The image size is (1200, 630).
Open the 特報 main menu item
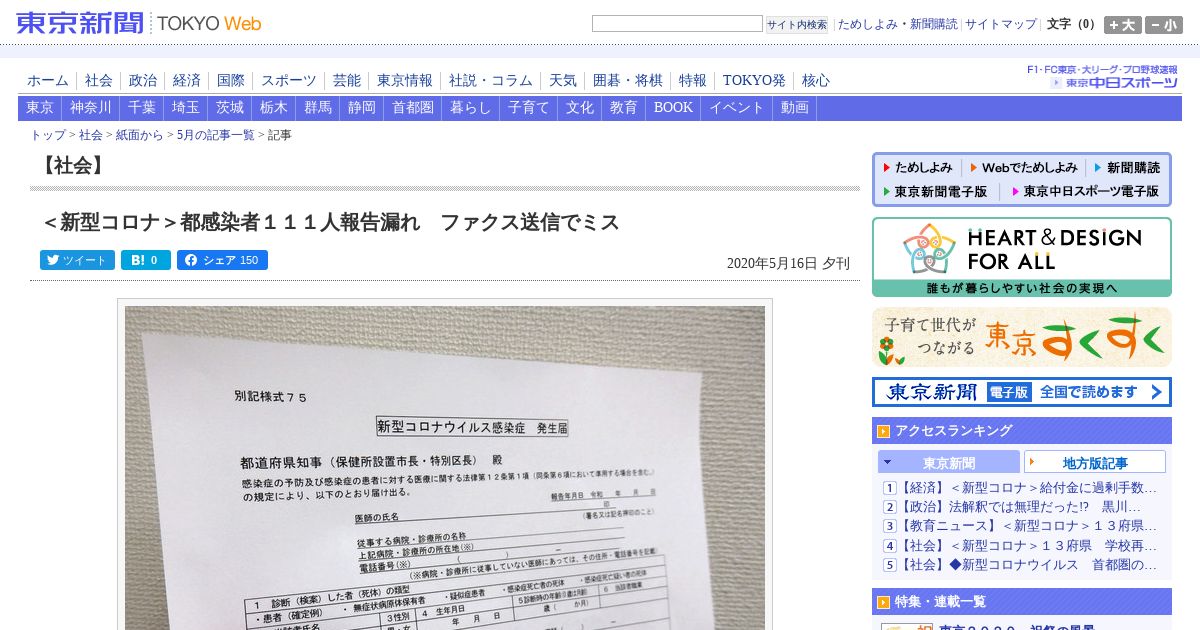pos(693,81)
